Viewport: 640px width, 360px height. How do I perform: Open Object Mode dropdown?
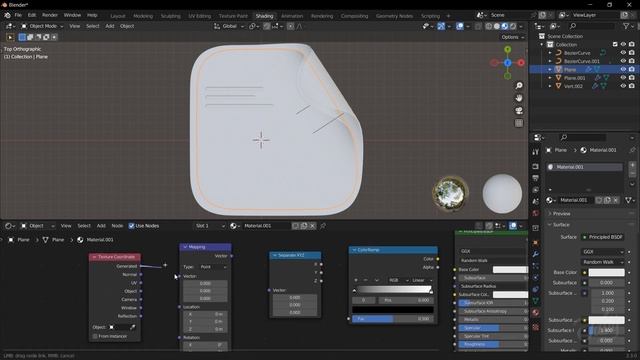(42, 26)
